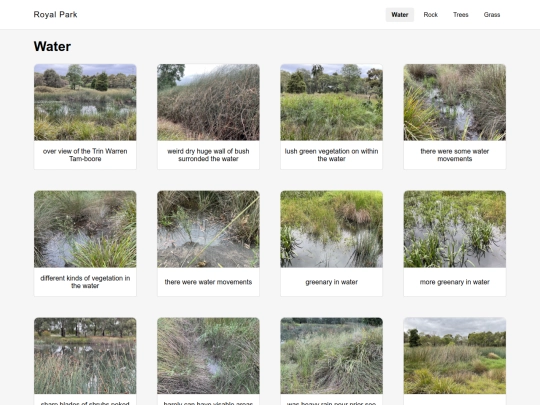This screenshot has width=540, height=405.
Task: Click the 'Water' page heading
Action: [x=52, y=46]
